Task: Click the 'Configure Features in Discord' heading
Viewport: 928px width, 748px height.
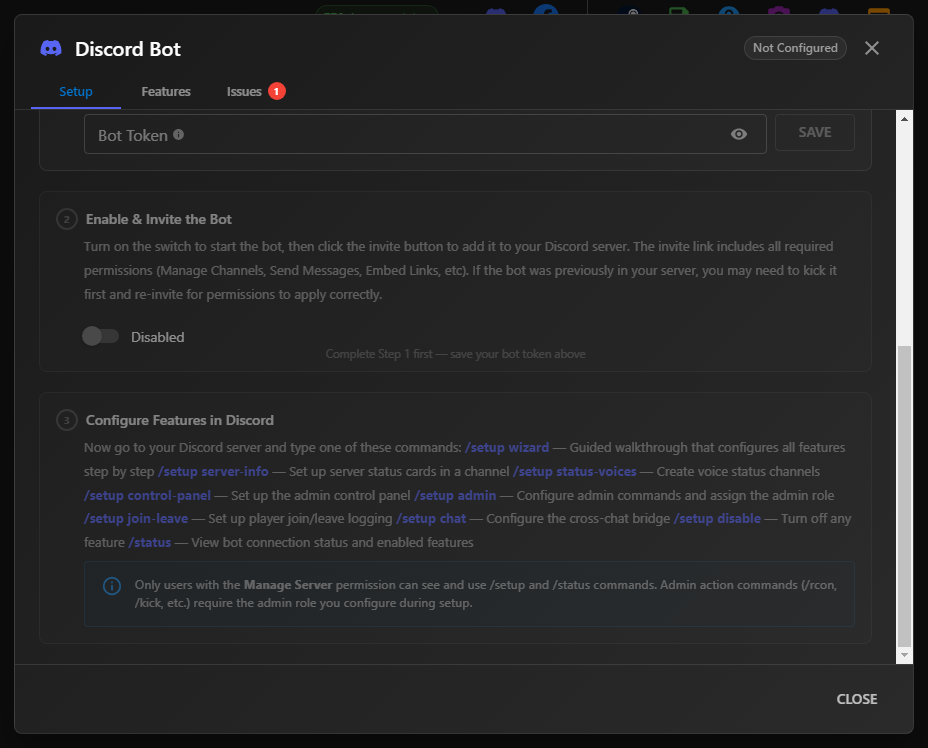Action: coord(180,420)
